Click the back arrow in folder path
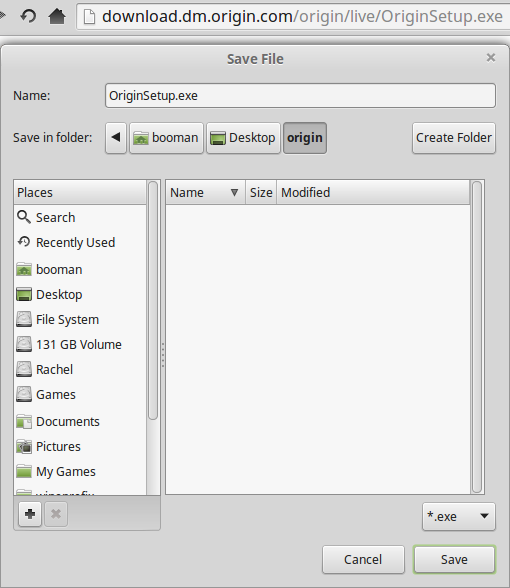 (116, 138)
